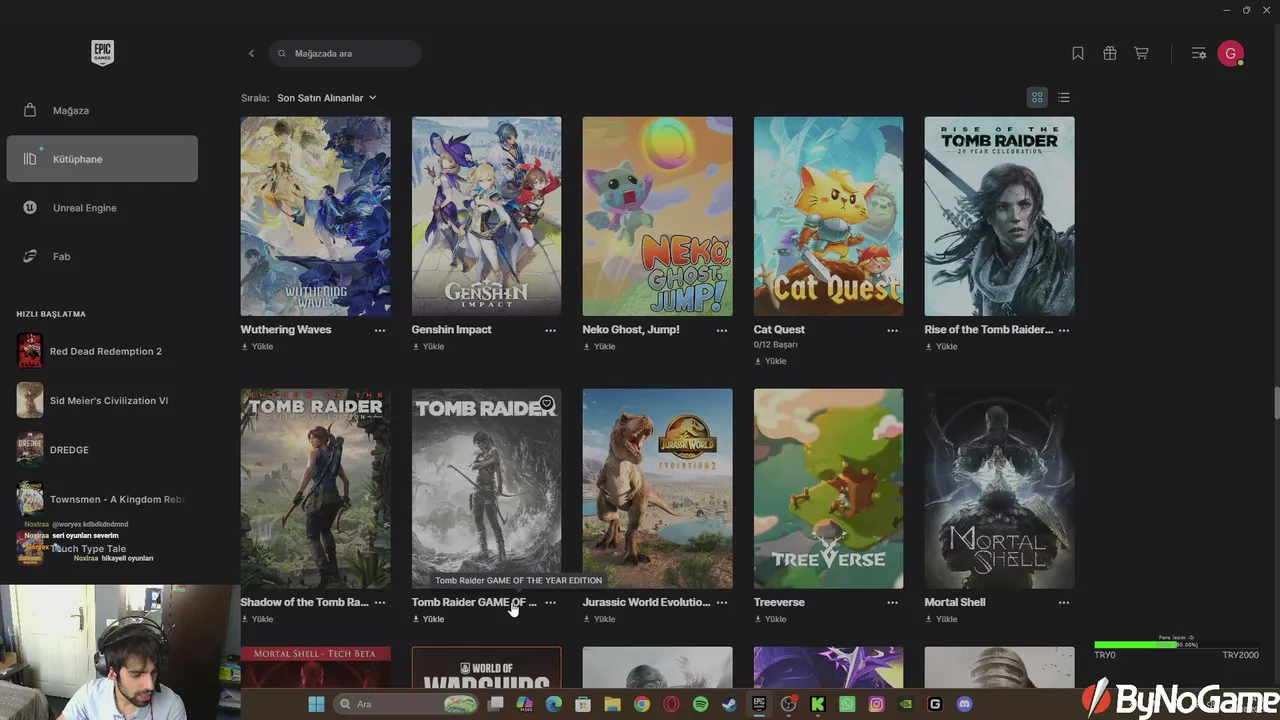Install Genshin Impact via Yükle
Screen dimensions: 1280x720
pyautogui.click(x=428, y=347)
